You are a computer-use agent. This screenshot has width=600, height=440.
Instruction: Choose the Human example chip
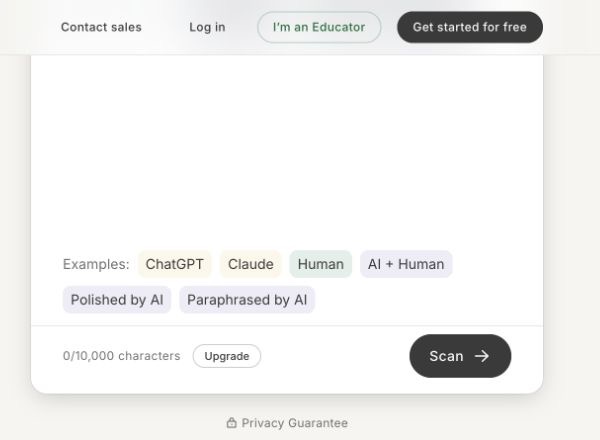321,264
